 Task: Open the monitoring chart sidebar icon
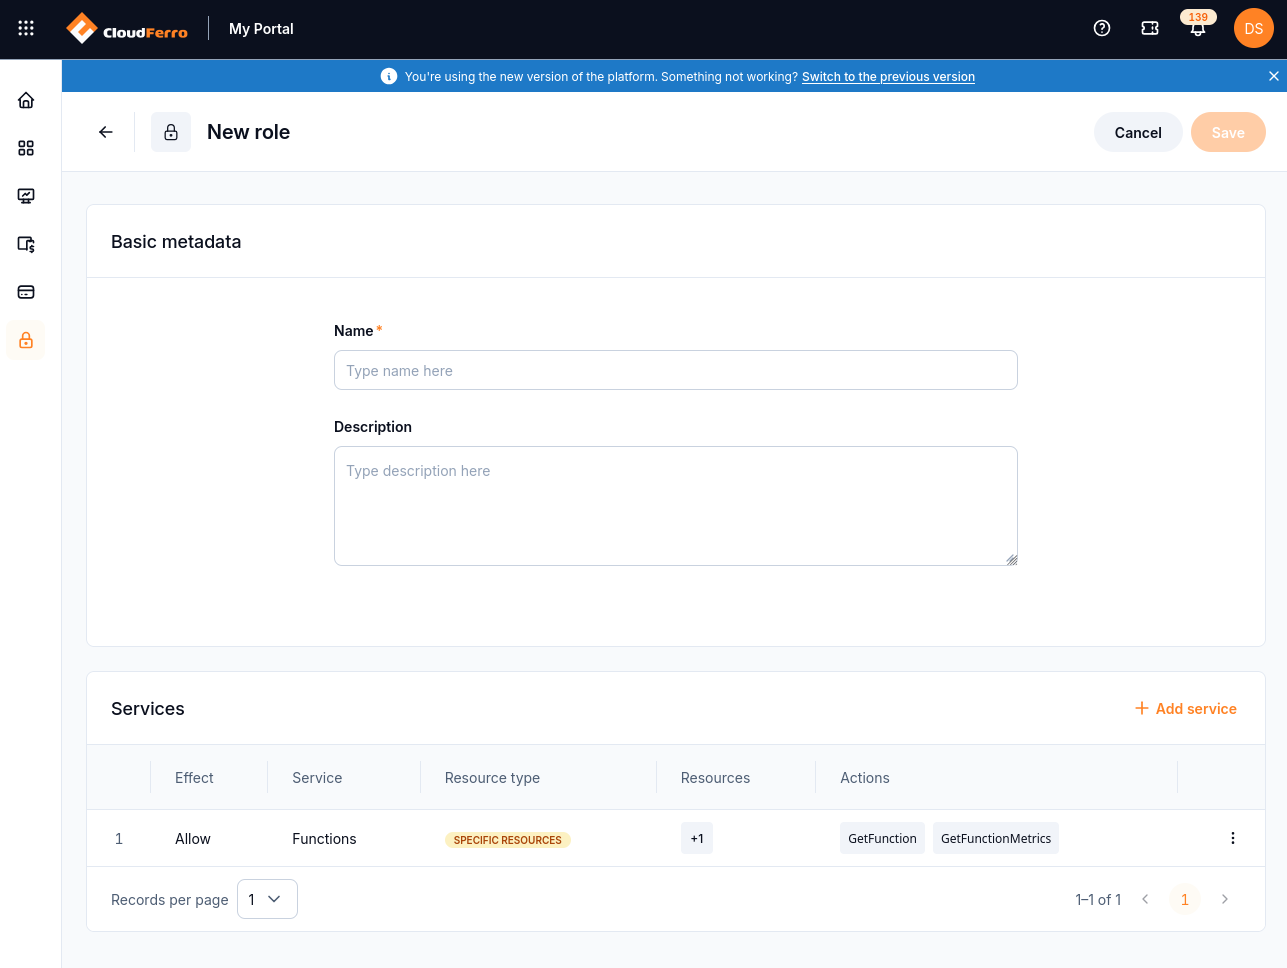click(x=26, y=196)
